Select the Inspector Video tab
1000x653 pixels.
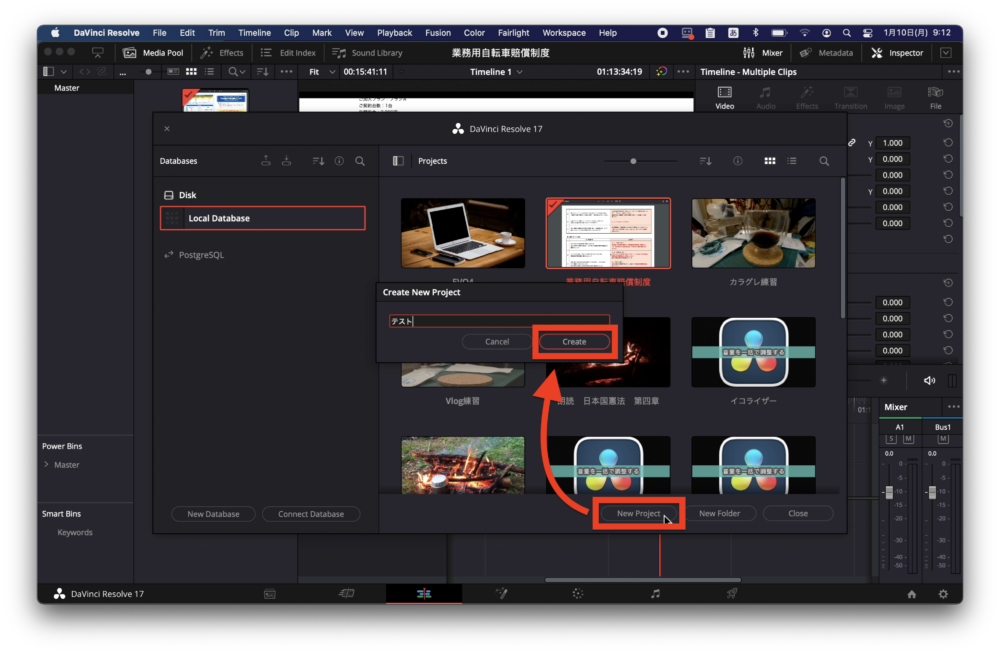[x=724, y=98]
